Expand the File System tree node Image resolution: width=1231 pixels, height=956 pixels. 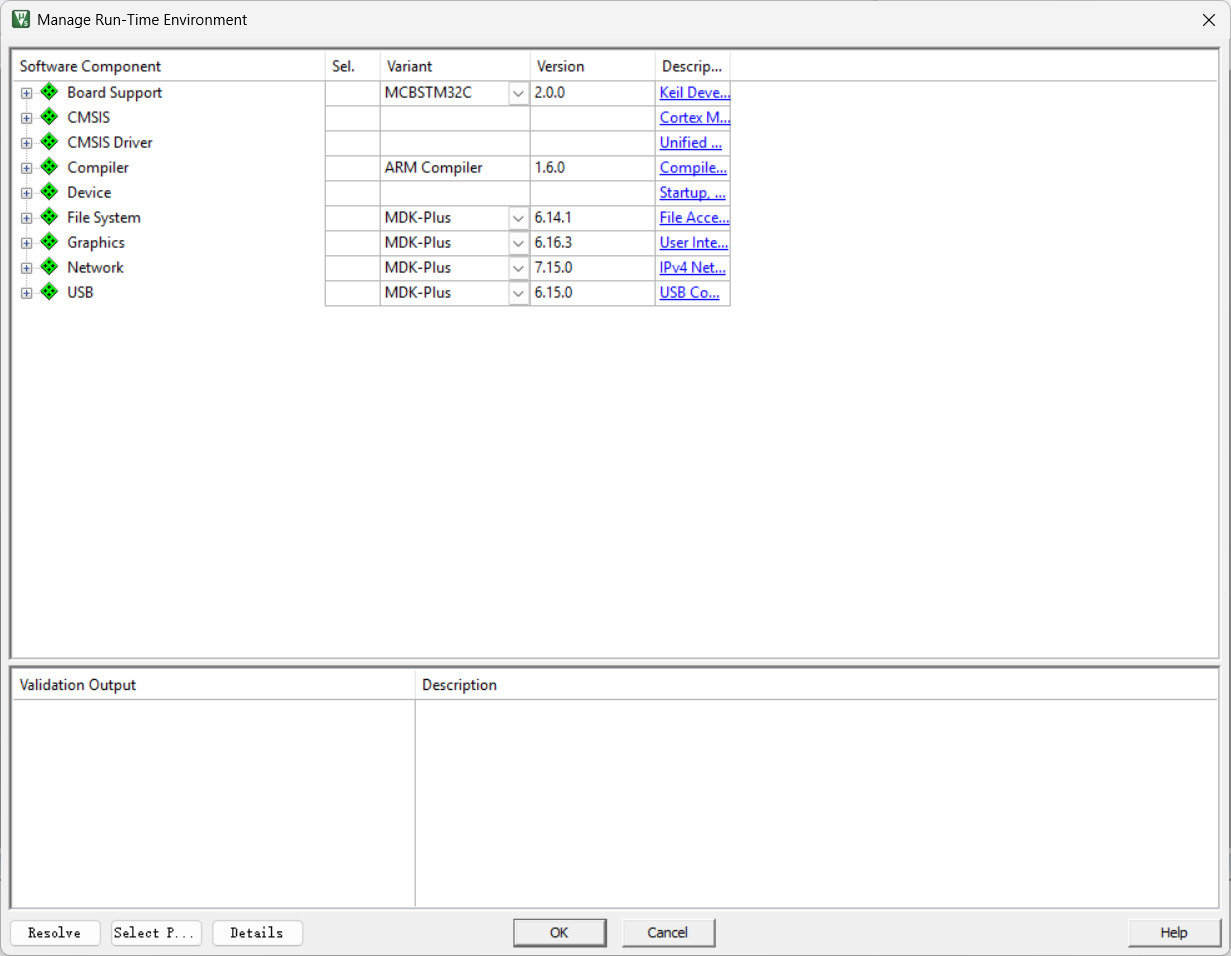pyautogui.click(x=27, y=218)
